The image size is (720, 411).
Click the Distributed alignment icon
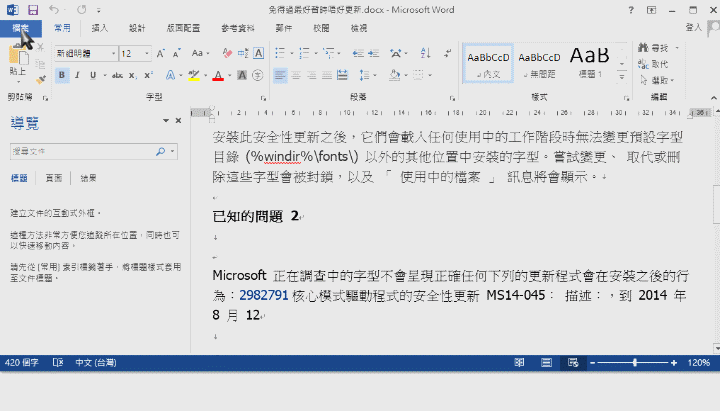click(x=343, y=75)
